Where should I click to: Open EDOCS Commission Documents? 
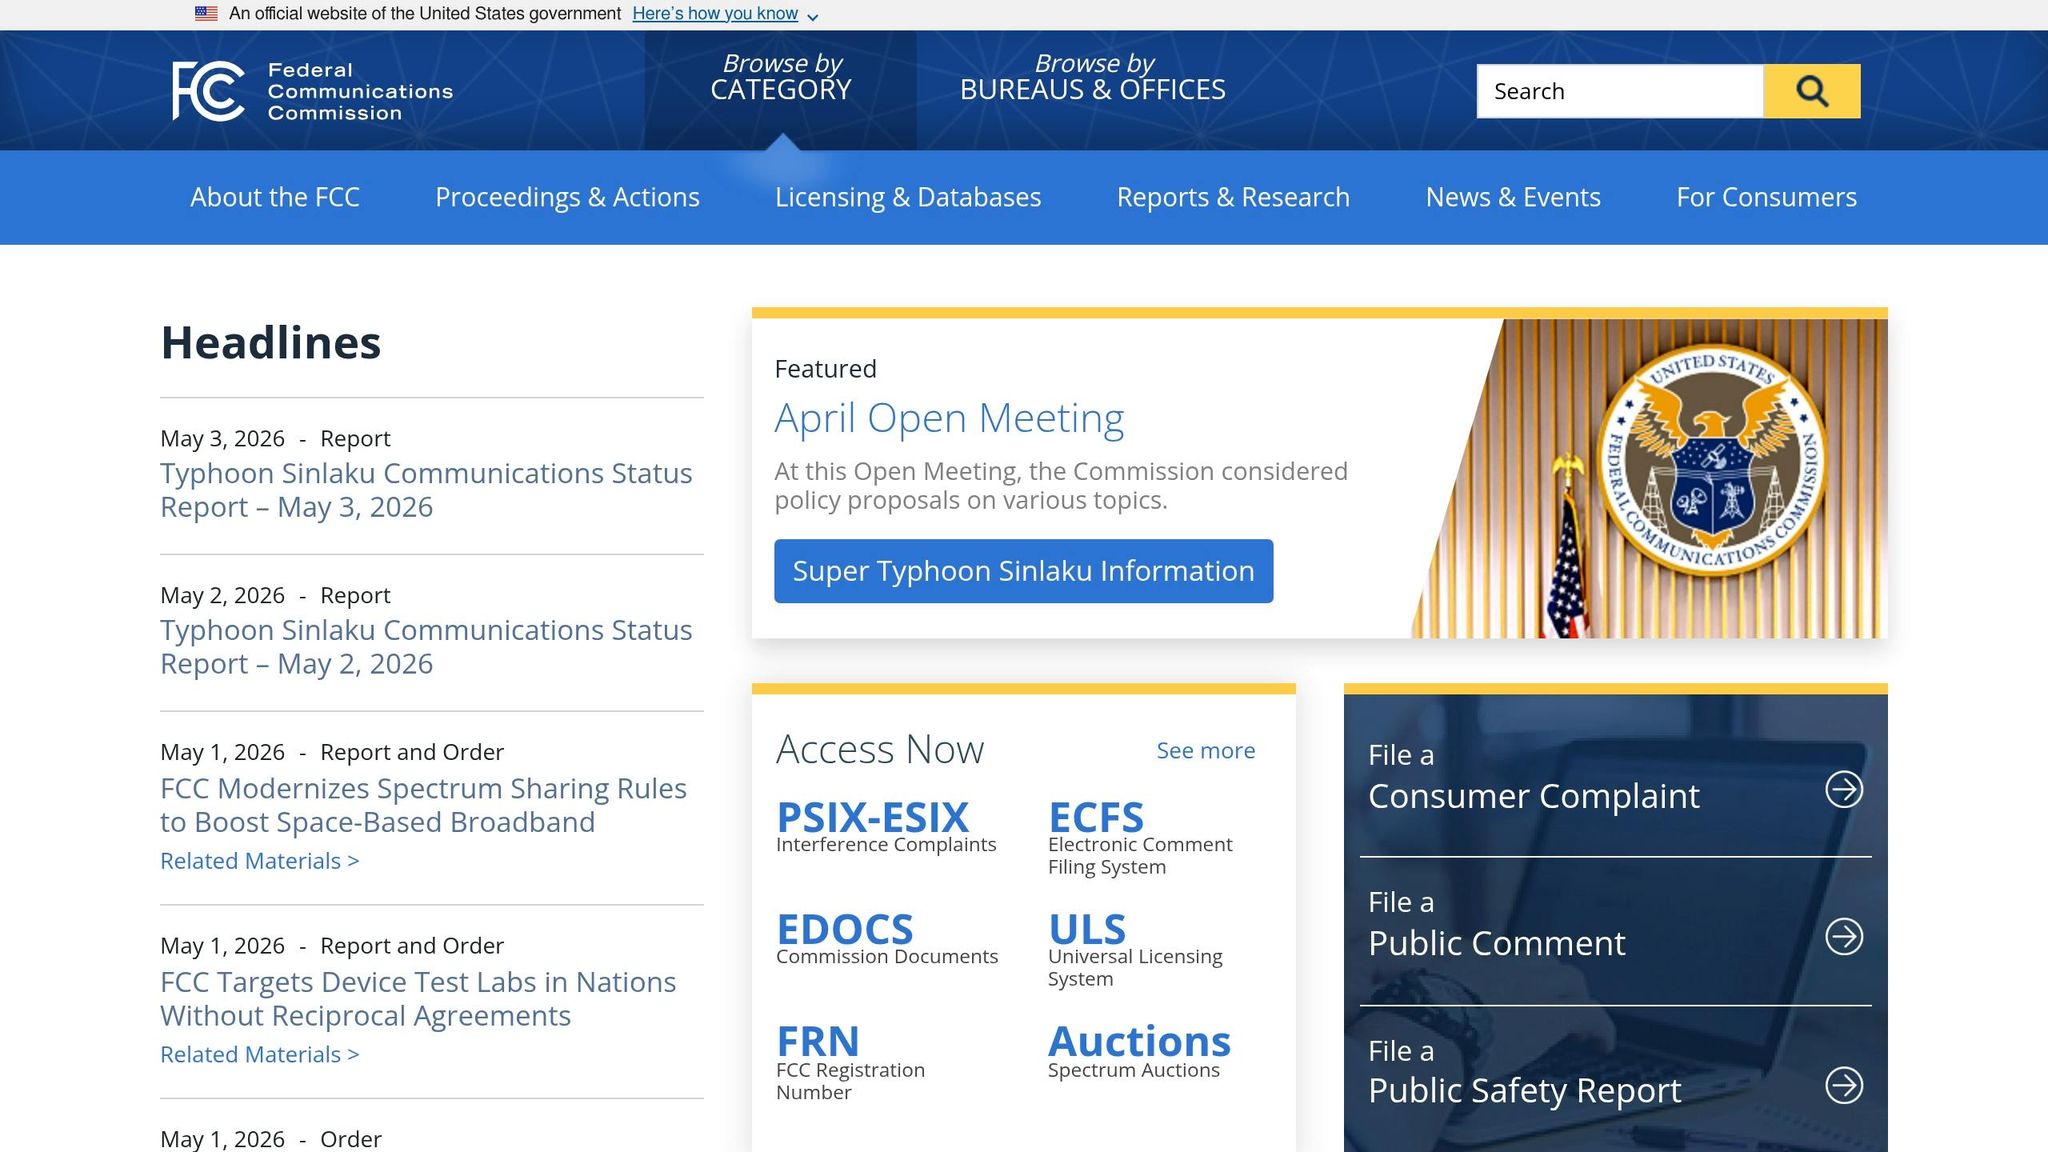point(887,938)
